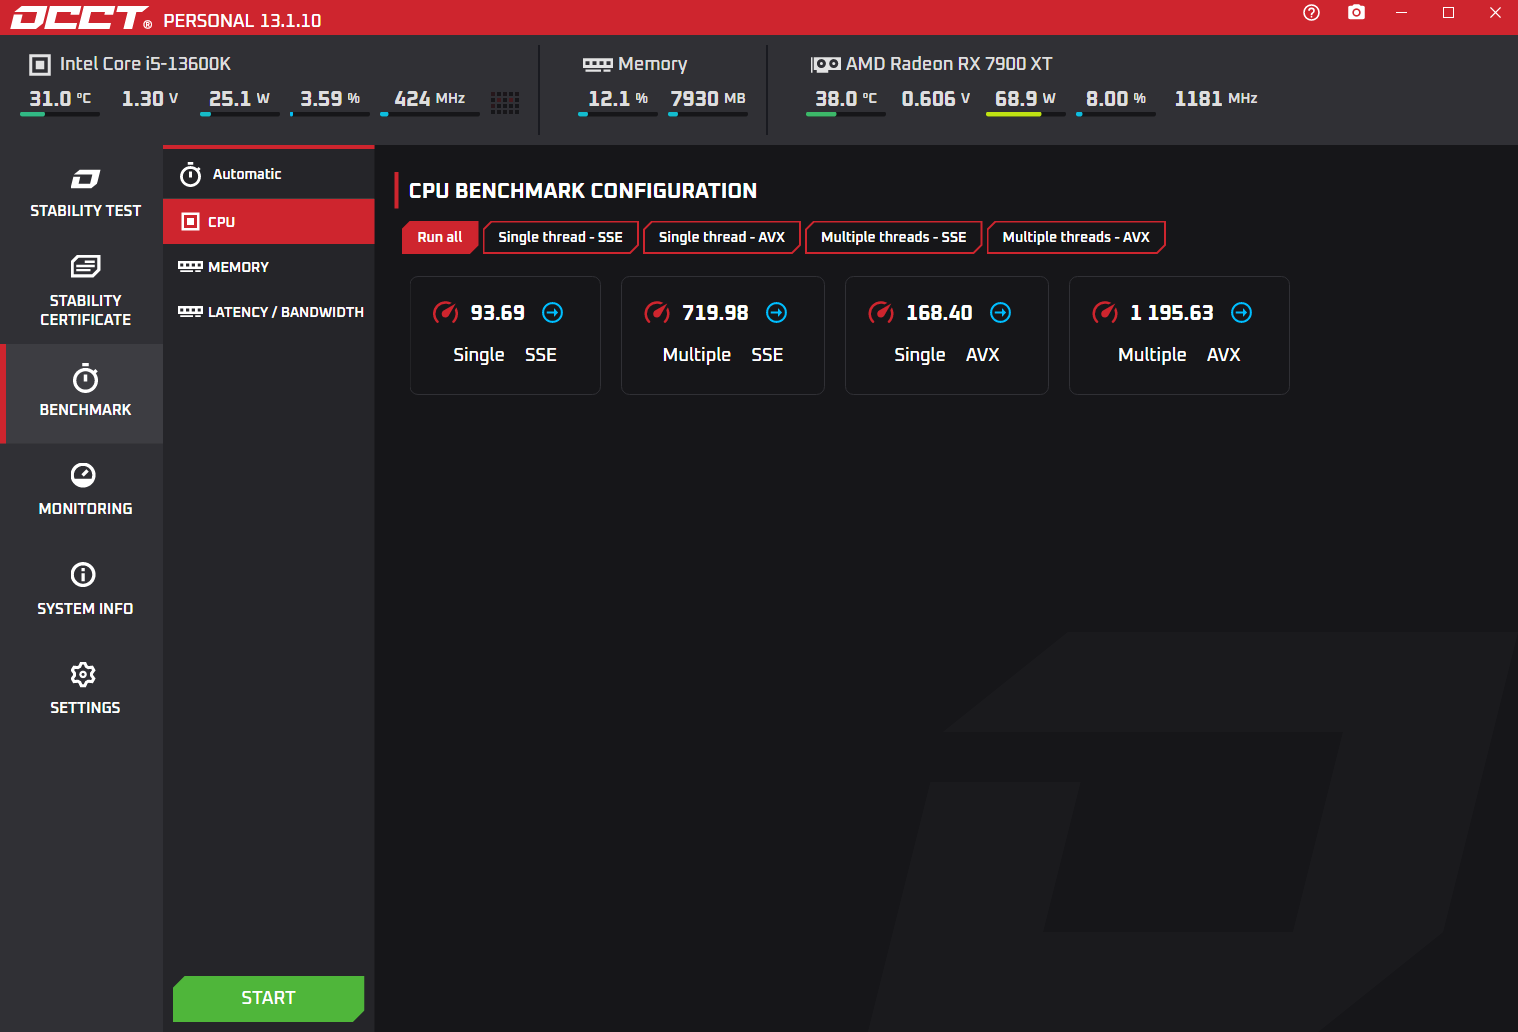Click the memory usage 12.1 % reading
This screenshot has height=1032, width=1518.
coord(618,99)
